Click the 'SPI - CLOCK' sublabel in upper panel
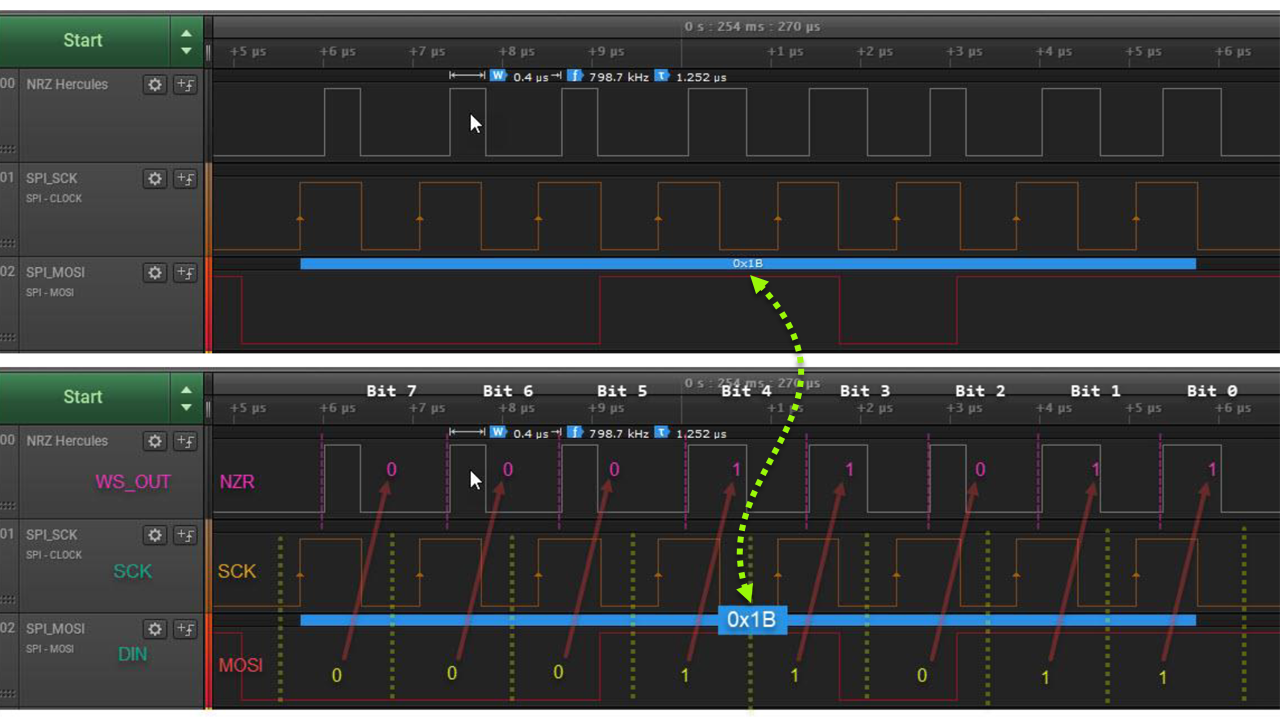 [x=54, y=198]
